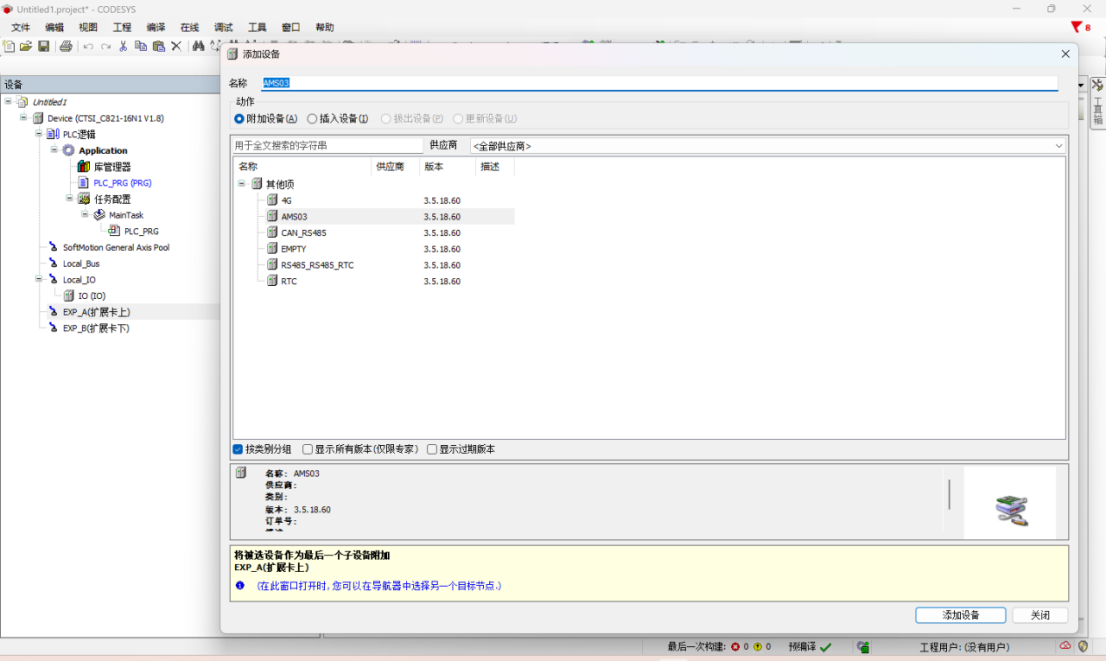Click the Paste clipboard icon
The width and height of the screenshot is (1106, 661).
pos(159,47)
